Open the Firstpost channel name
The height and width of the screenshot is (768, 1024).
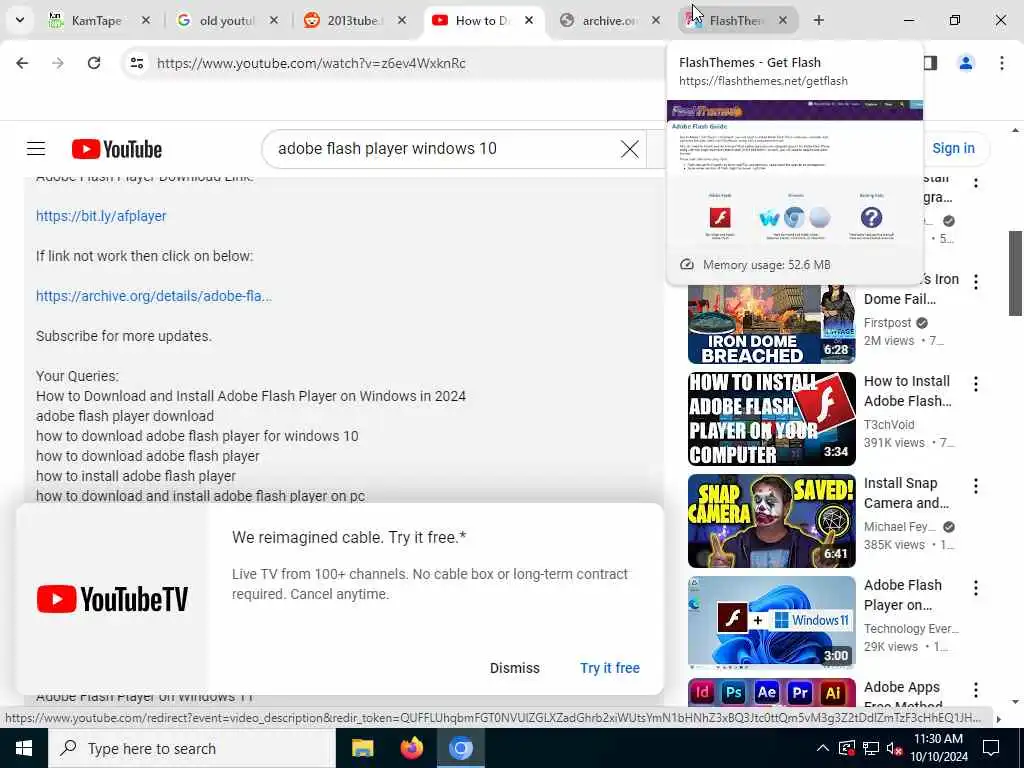887,323
